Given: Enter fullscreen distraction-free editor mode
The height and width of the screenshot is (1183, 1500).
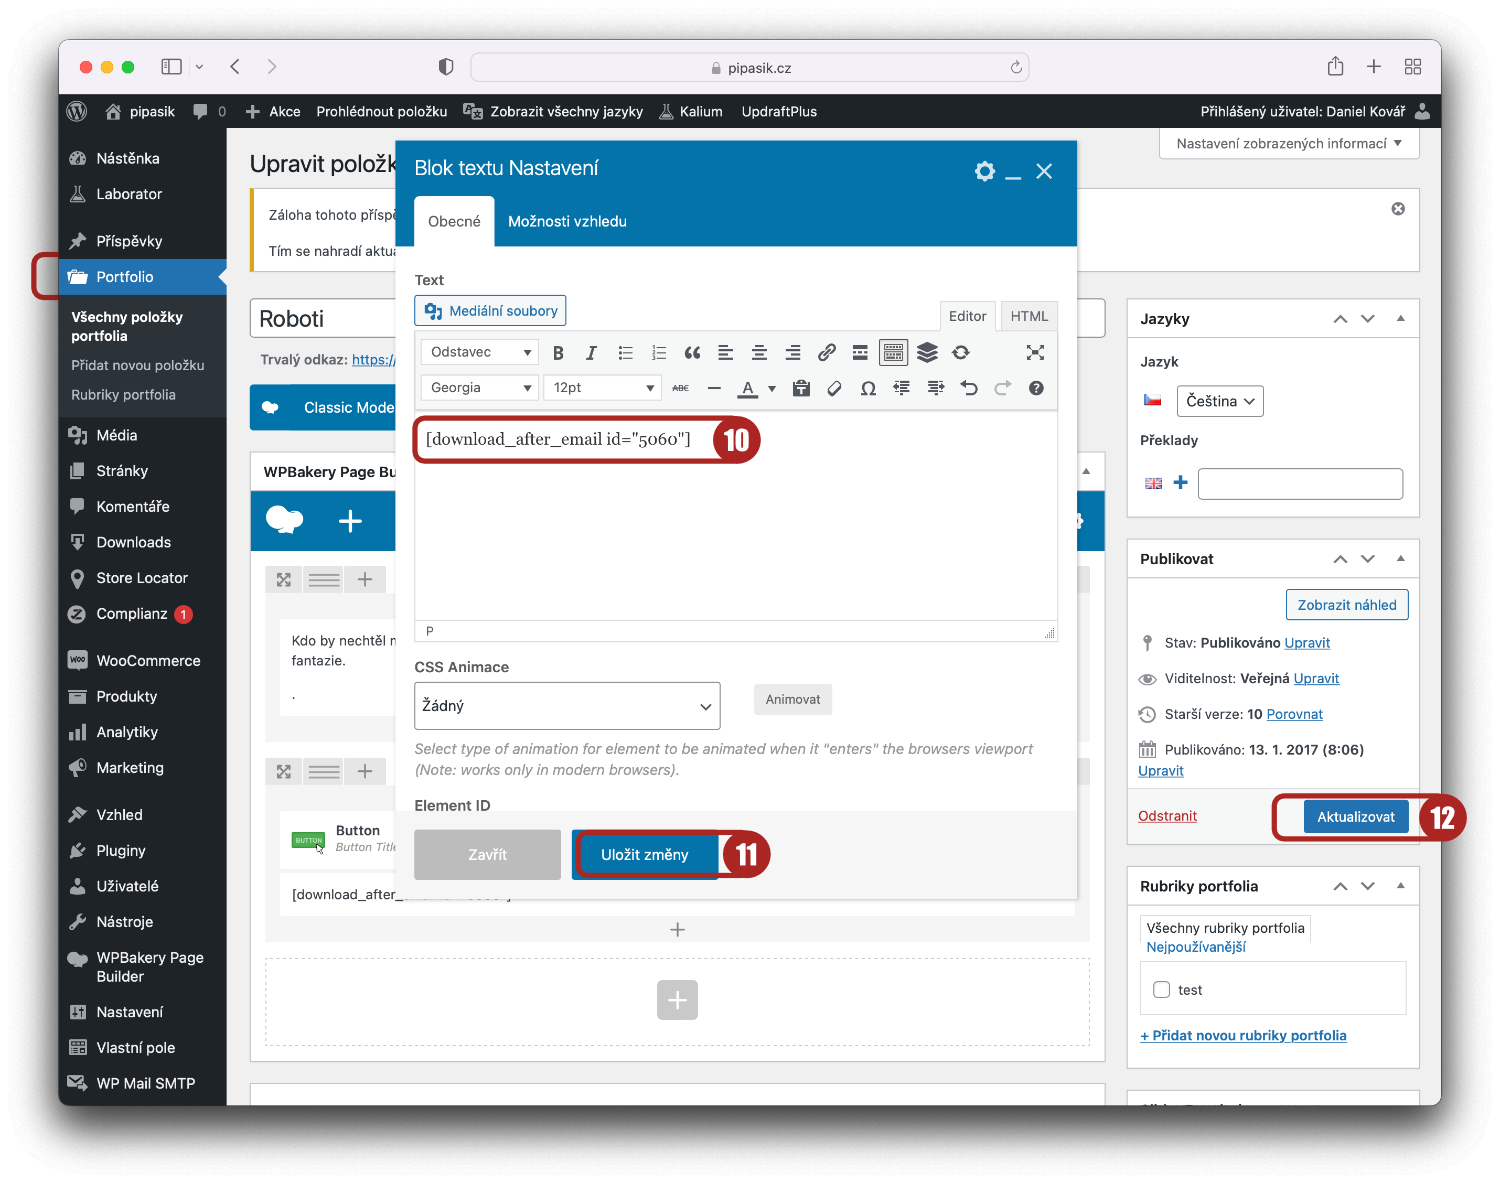Looking at the screenshot, I should point(1035,352).
